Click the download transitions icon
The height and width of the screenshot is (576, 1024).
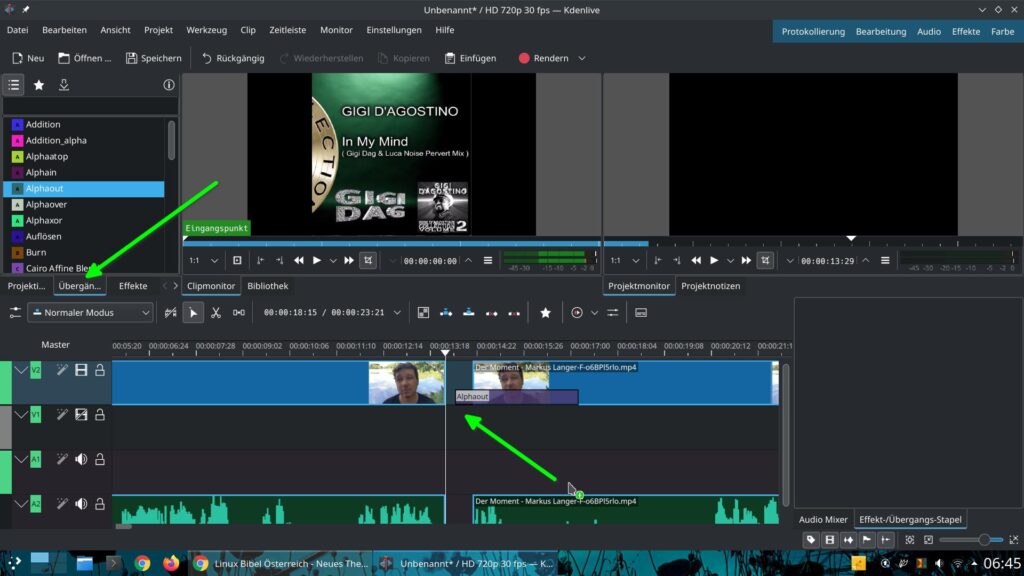[x=64, y=85]
